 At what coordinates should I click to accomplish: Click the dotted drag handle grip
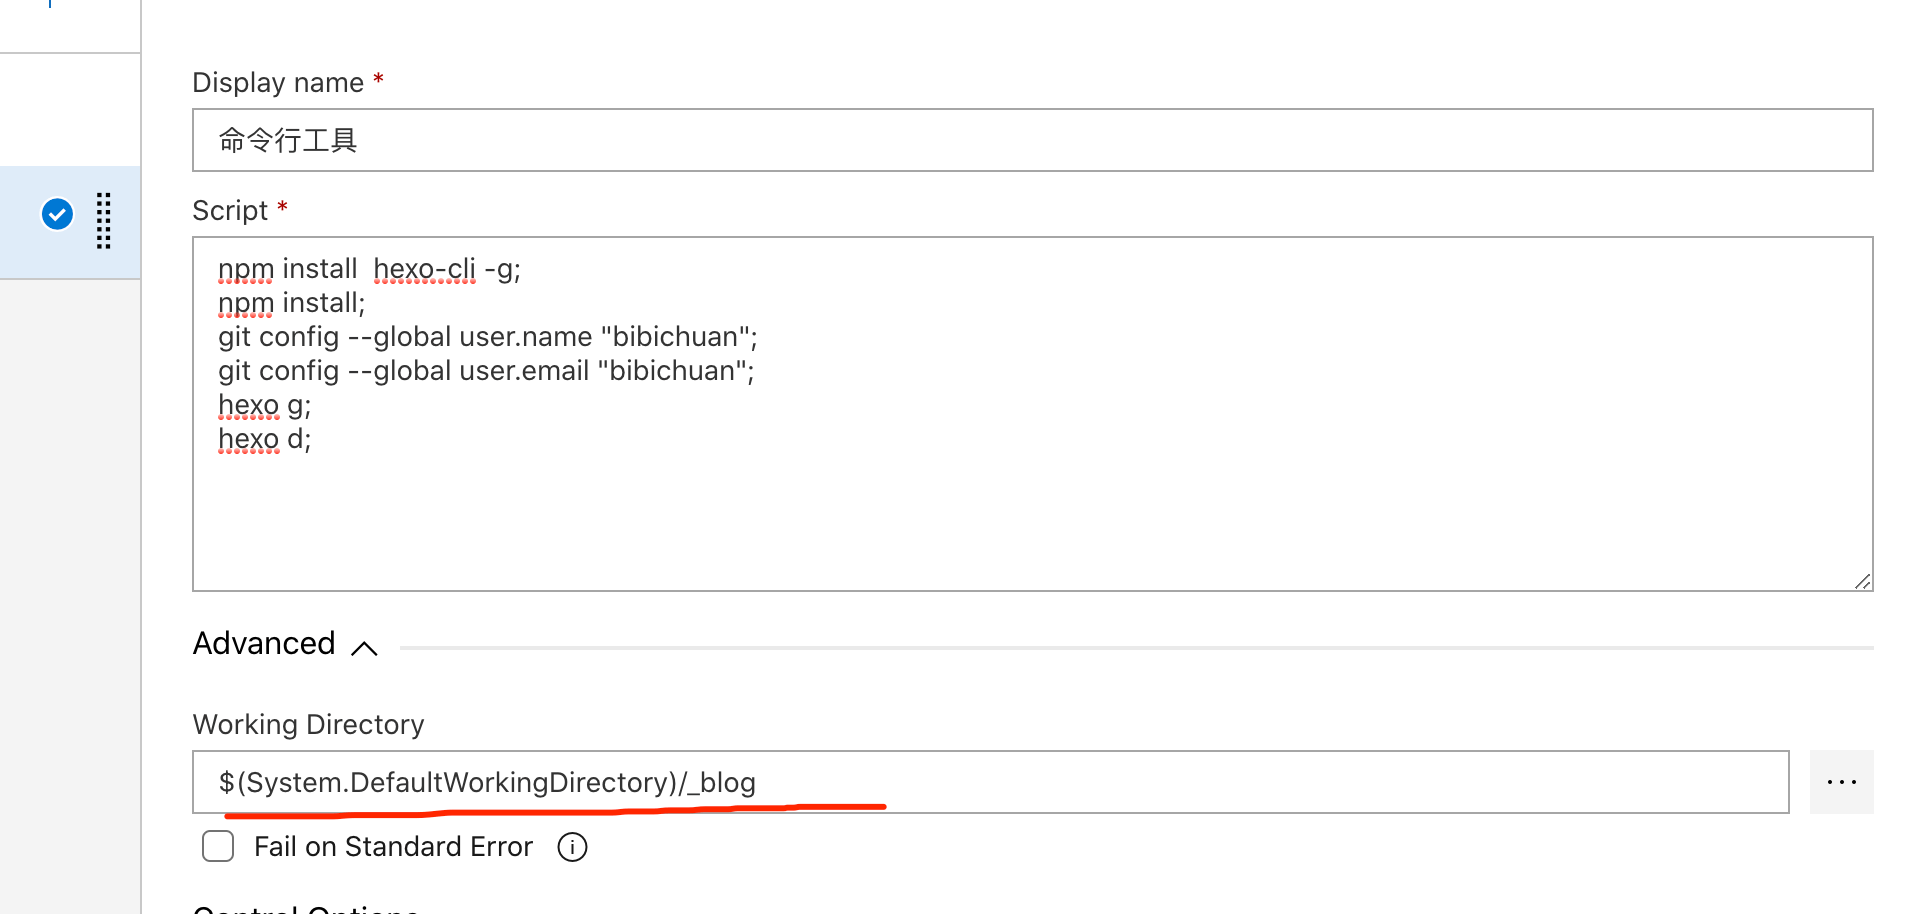[x=103, y=220]
